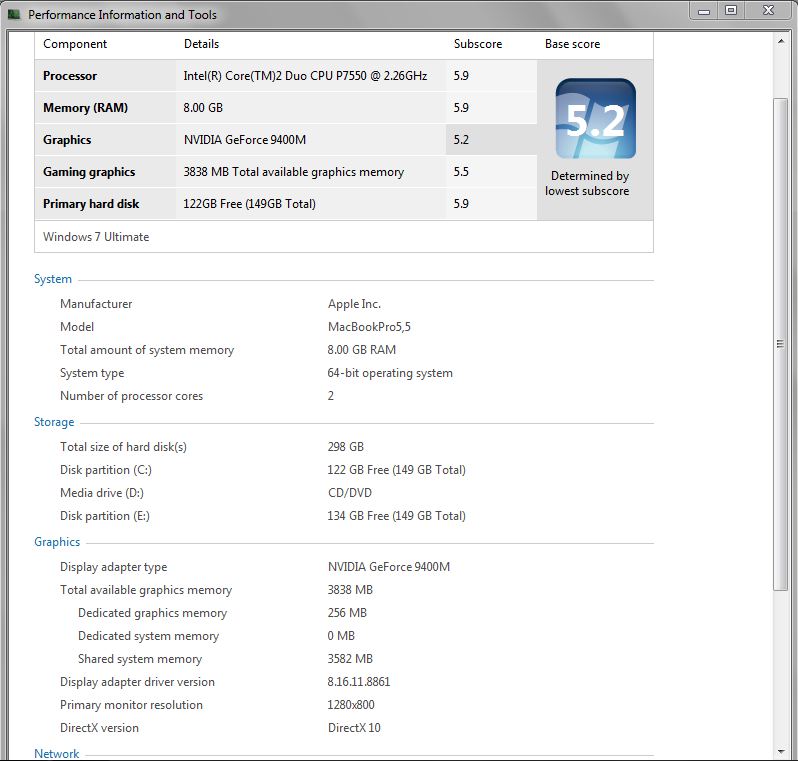The image size is (798, 761).
Task: Click the Base score column header
Action: [x=573, y=44]
